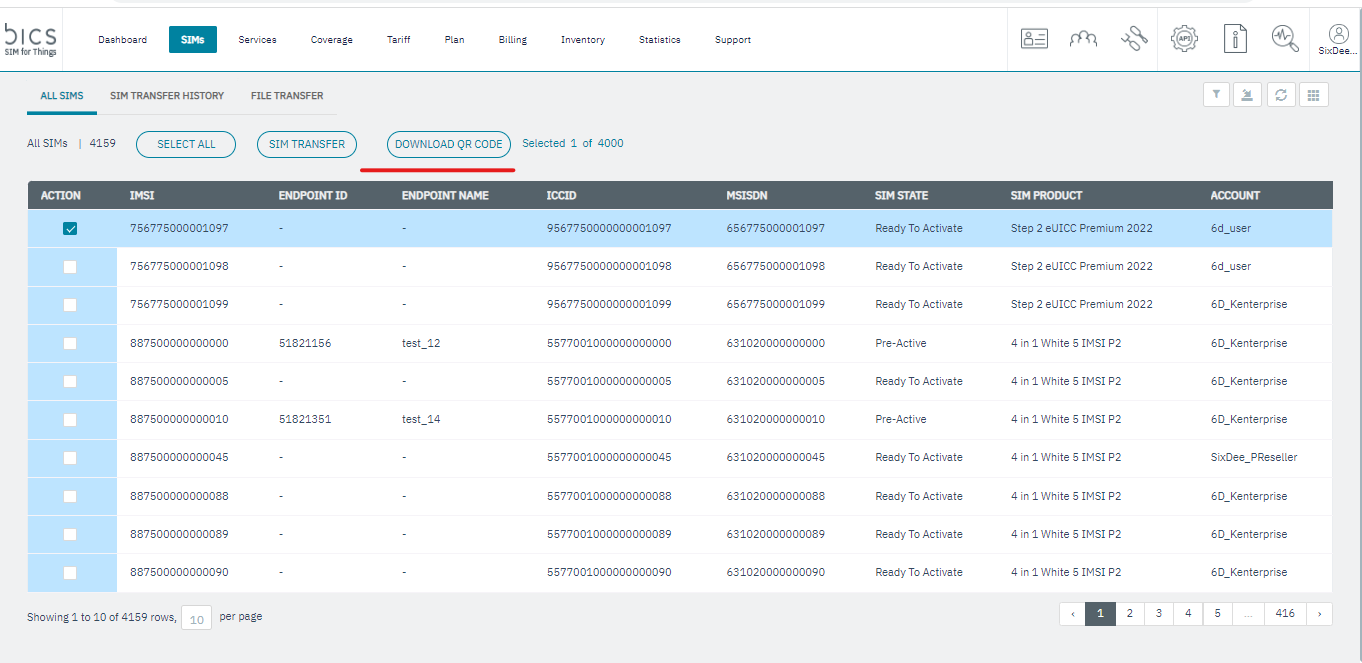Click the wrench tools icon
Viewport: 1362px width, 663px height.
tap(1134, 39)
